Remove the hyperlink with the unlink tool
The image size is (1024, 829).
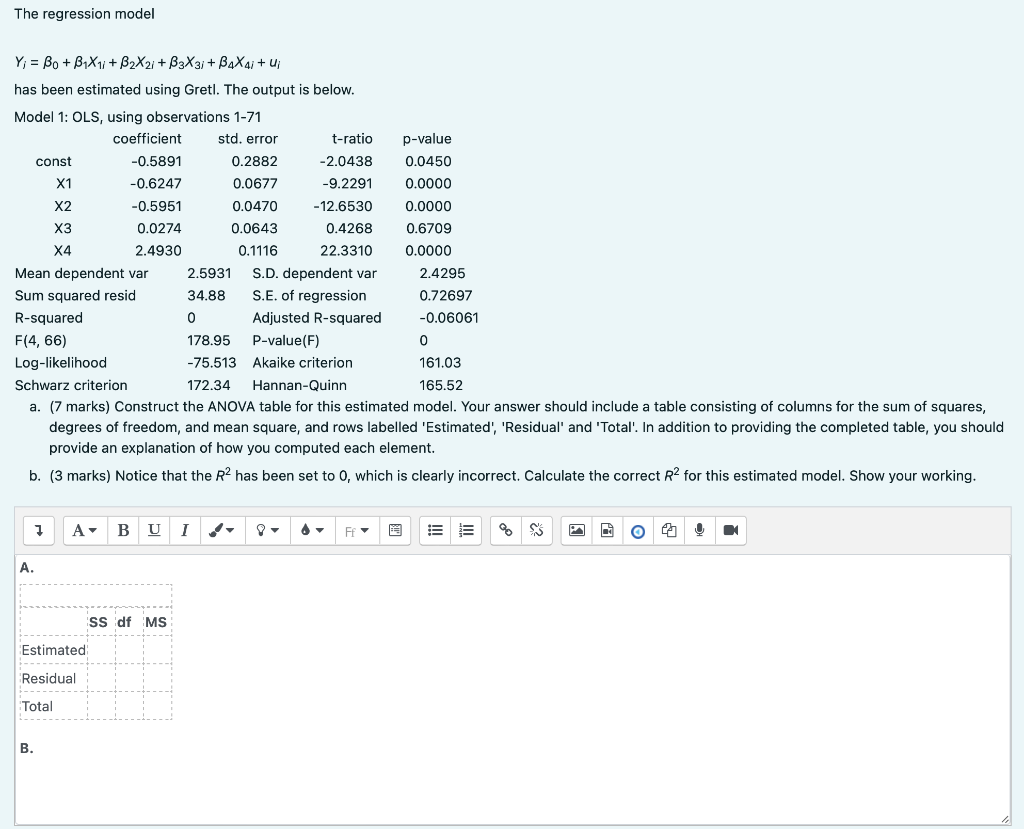538,531
